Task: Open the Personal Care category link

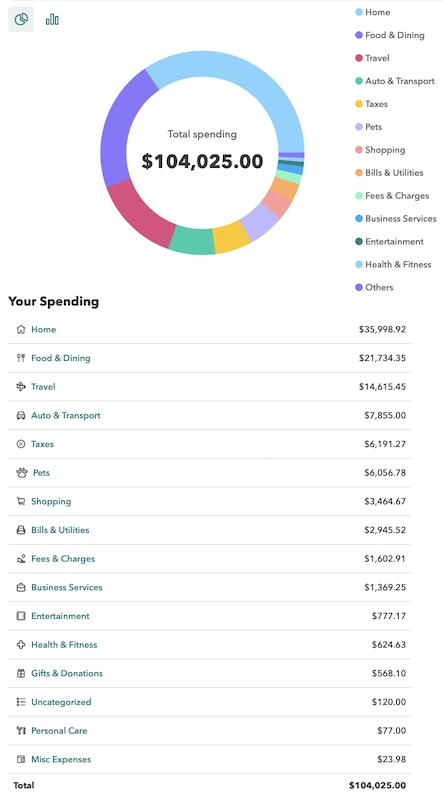Action: click(59, 731)
